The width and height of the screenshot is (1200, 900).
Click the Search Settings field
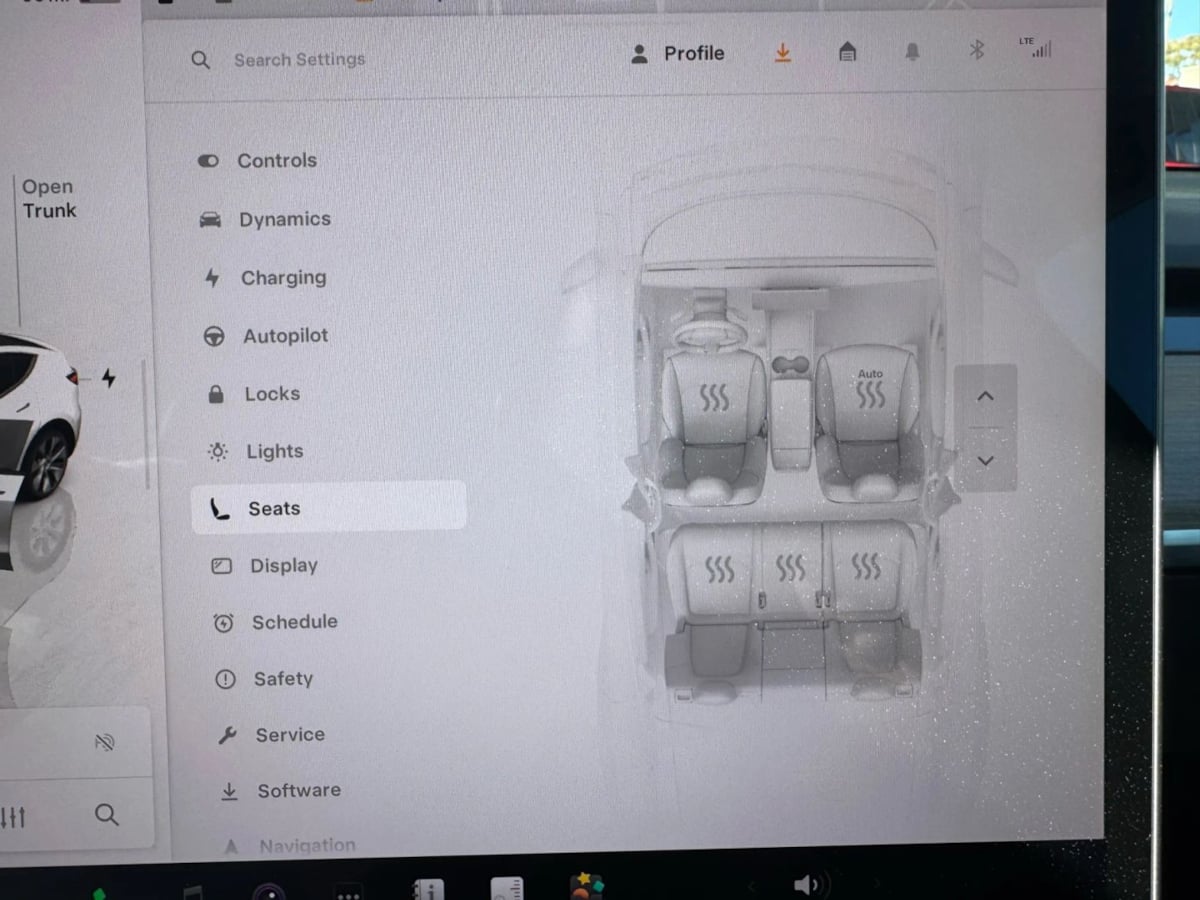299,59
